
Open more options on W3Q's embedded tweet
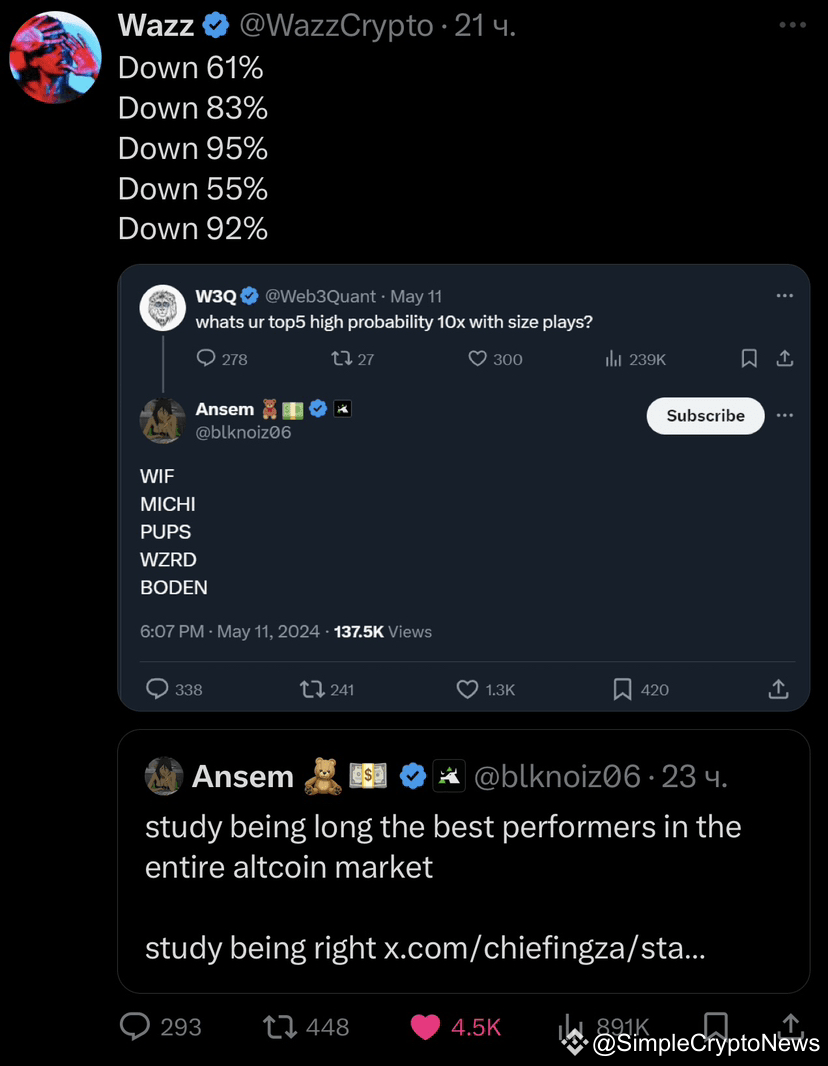(x=785, y=296)
